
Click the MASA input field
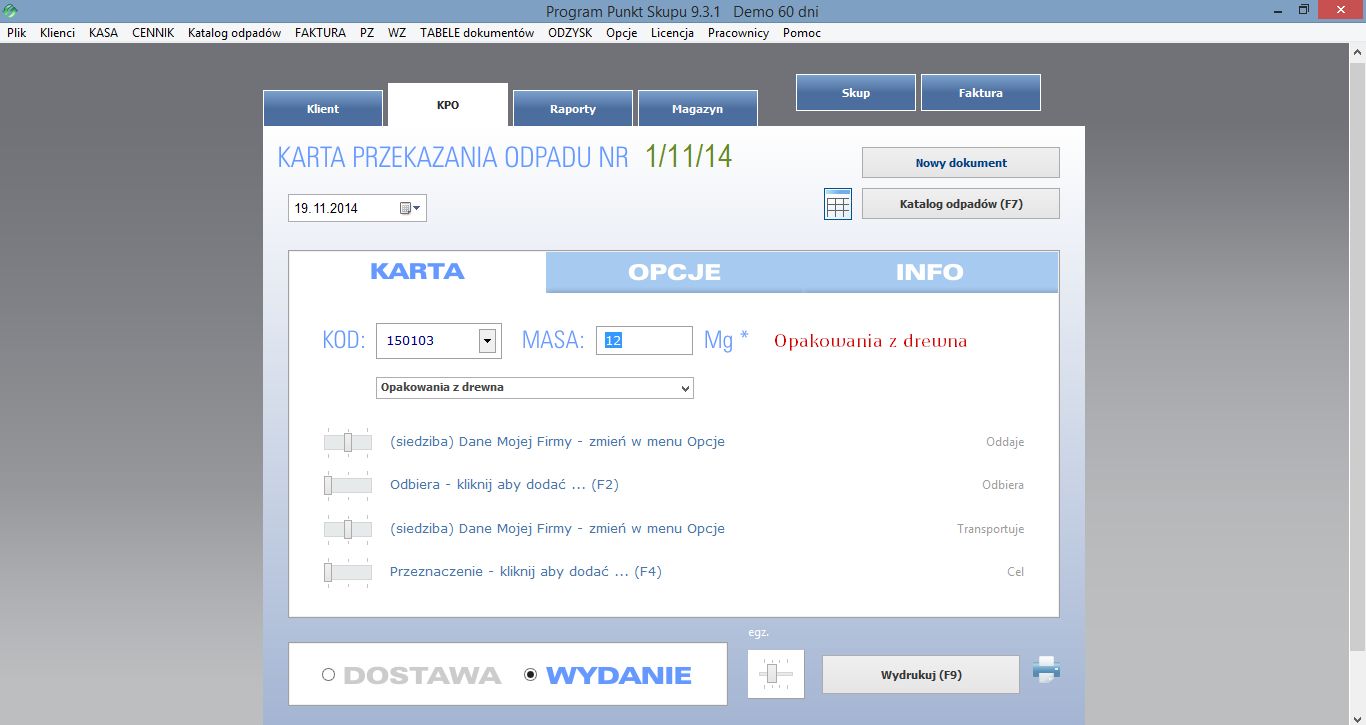[x=644, y=340]
